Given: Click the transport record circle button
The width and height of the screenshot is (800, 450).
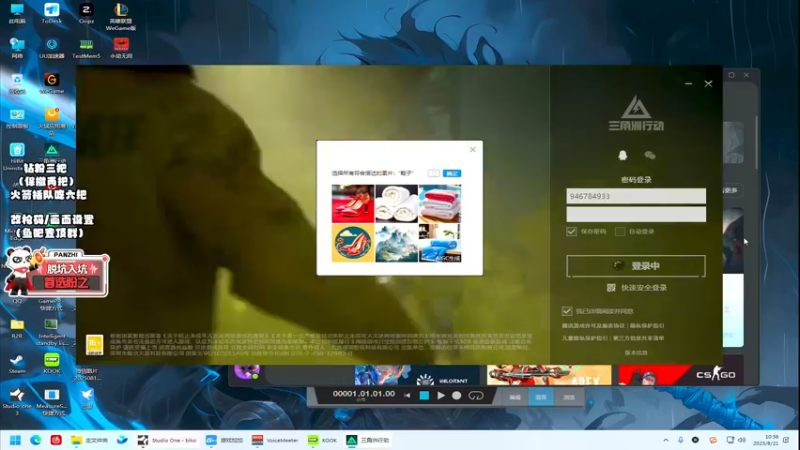Looking at the screenshot, I should coord(457,395).
